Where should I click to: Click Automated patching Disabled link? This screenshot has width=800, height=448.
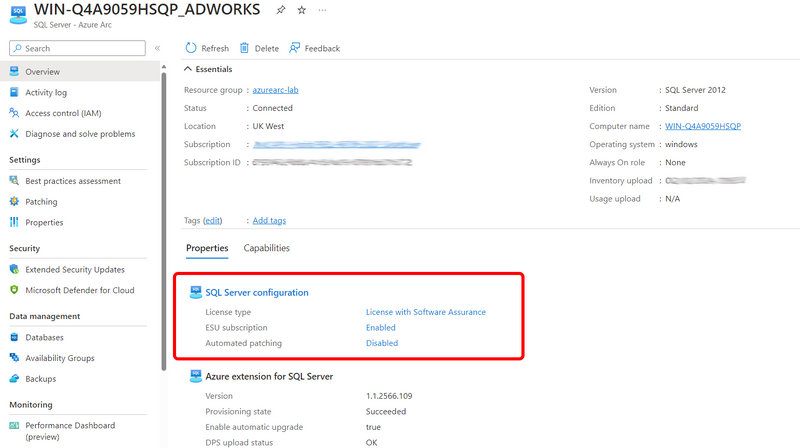tap(382, 343)
